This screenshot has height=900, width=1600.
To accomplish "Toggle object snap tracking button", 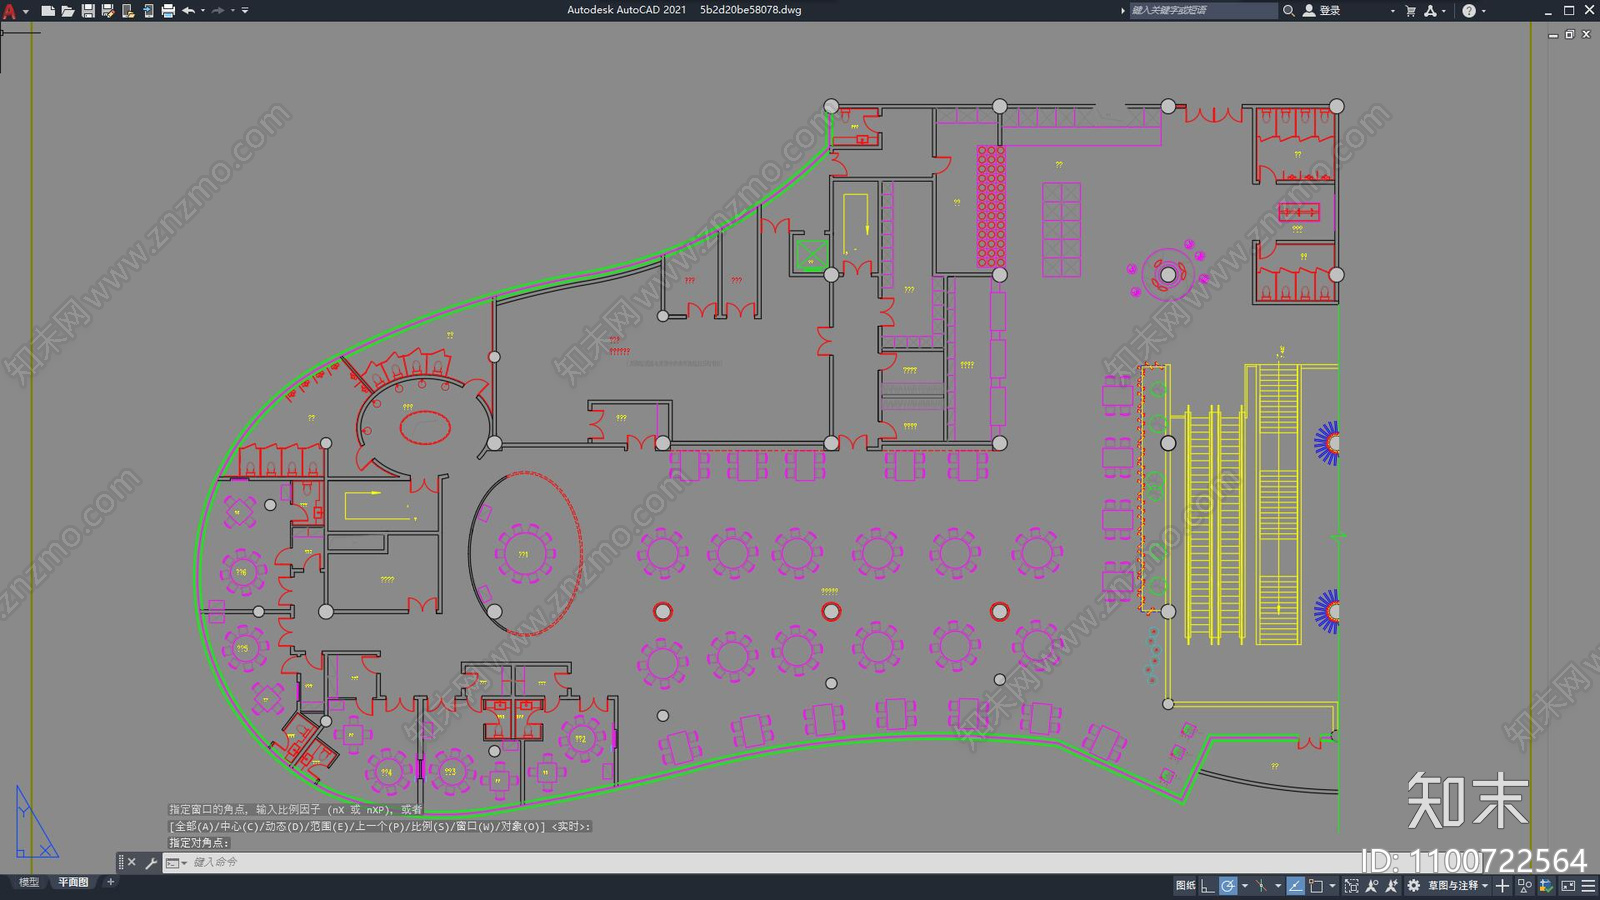I will (x=1296, y=886).
